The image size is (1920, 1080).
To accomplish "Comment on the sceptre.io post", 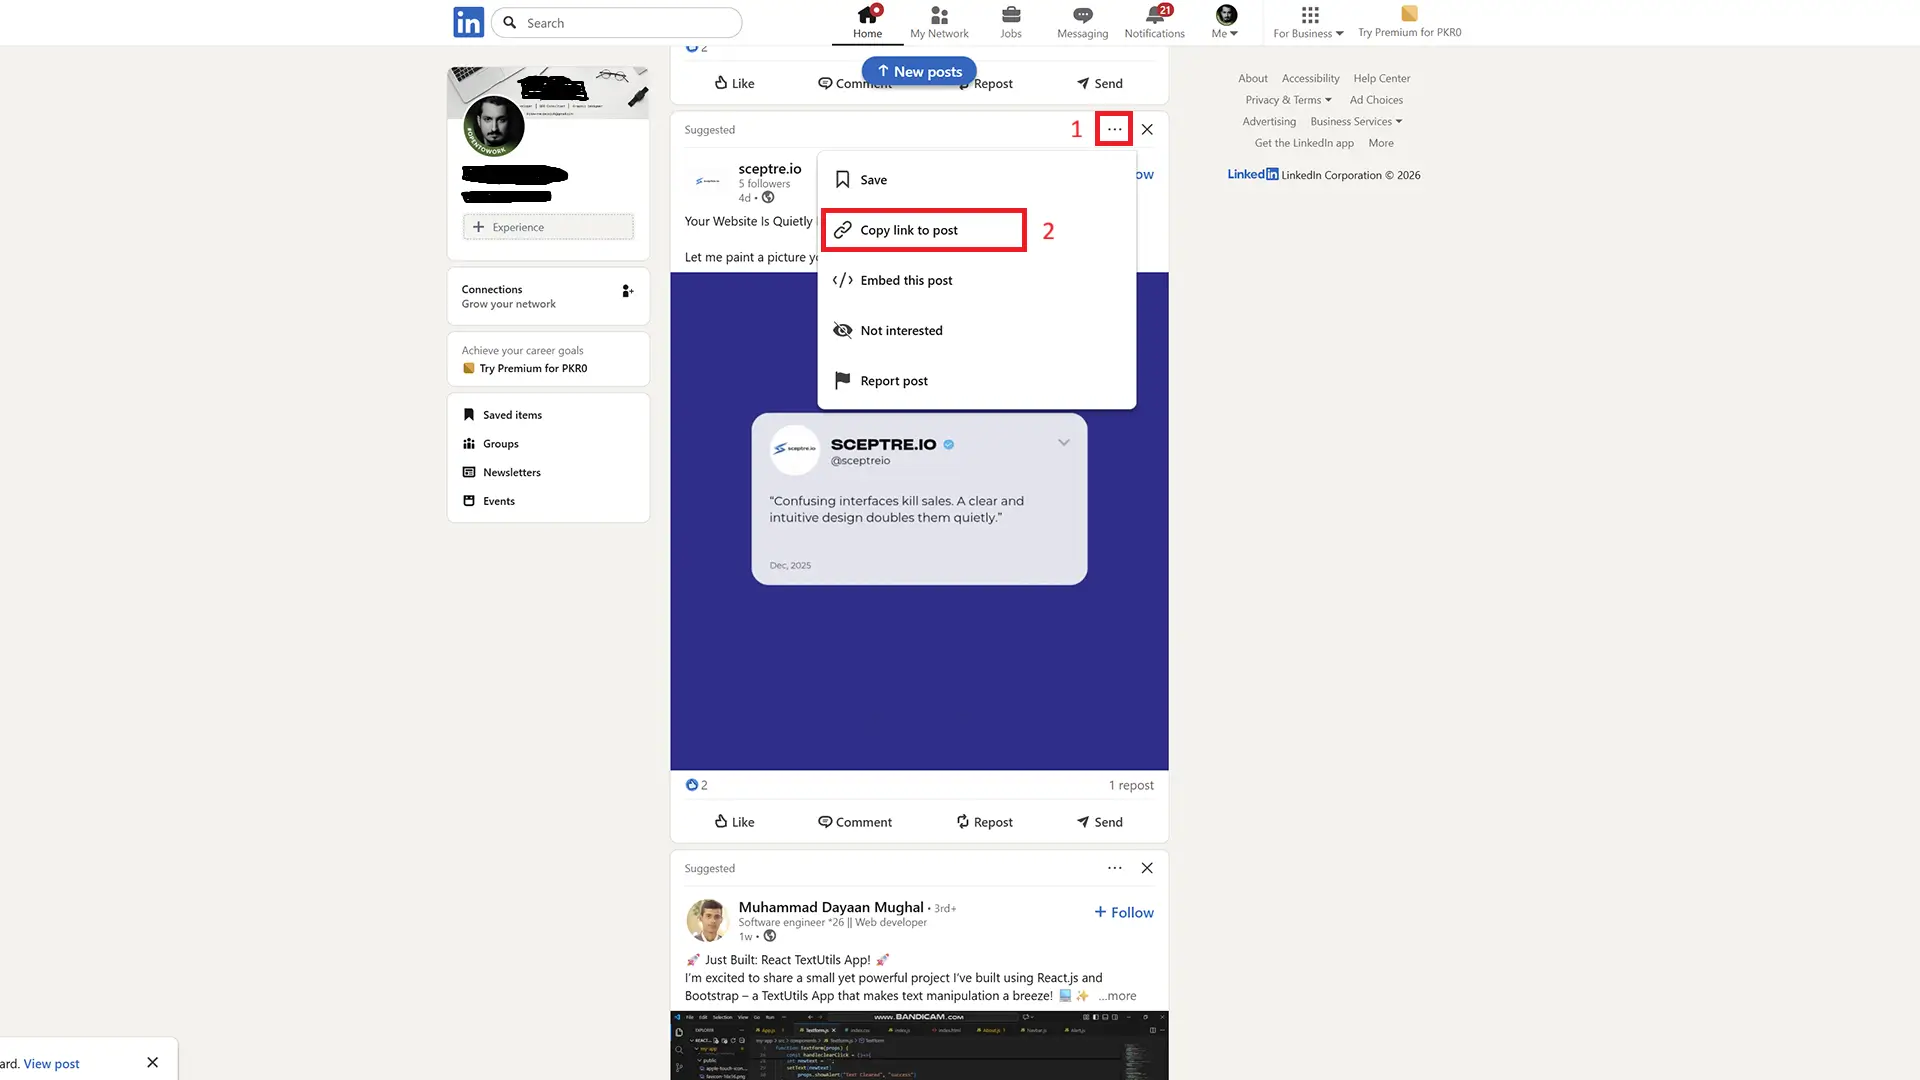I will click(855, 822).
